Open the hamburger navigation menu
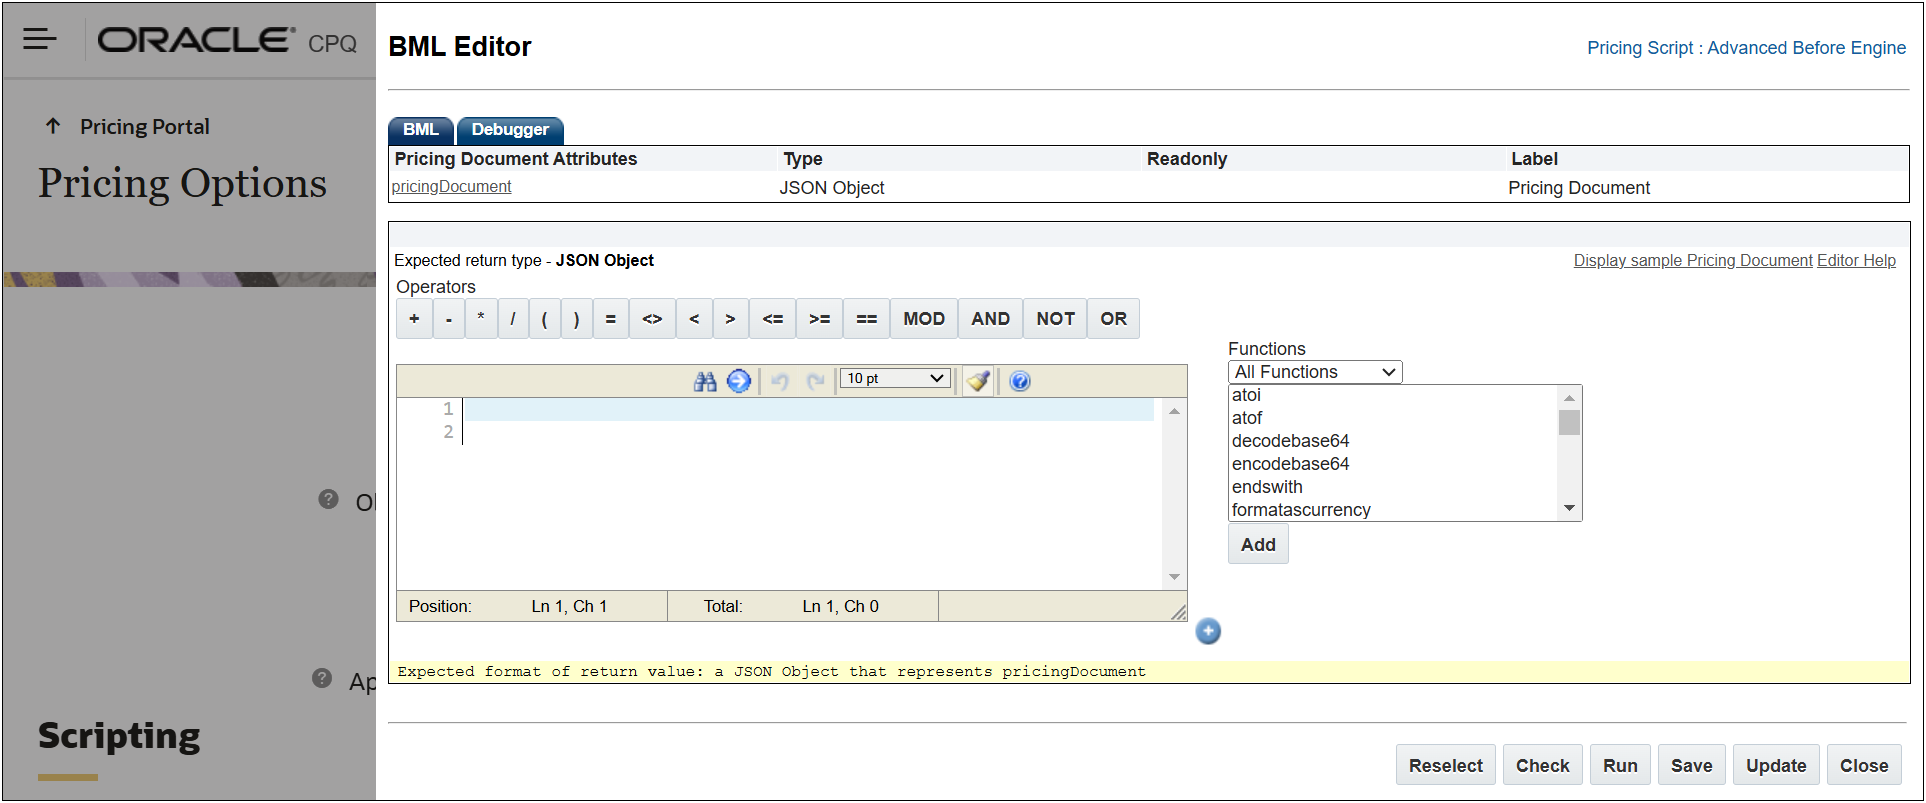 pyautogui.click(x=40, y=39)
